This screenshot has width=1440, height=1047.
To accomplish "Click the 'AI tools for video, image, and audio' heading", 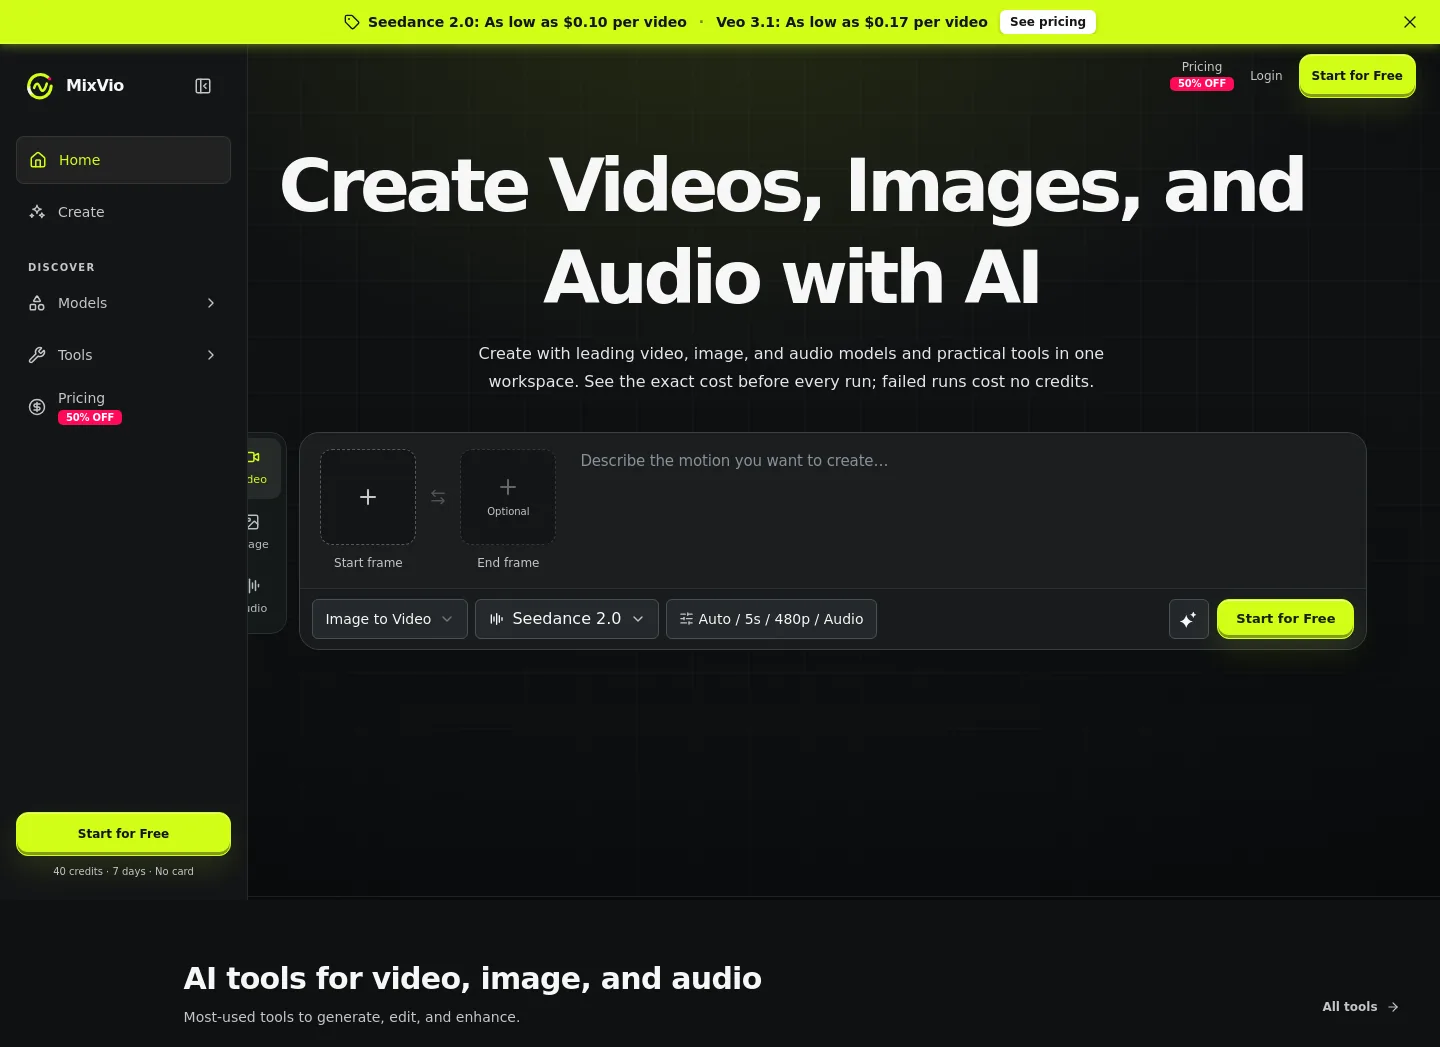I will tap(473, 978).
